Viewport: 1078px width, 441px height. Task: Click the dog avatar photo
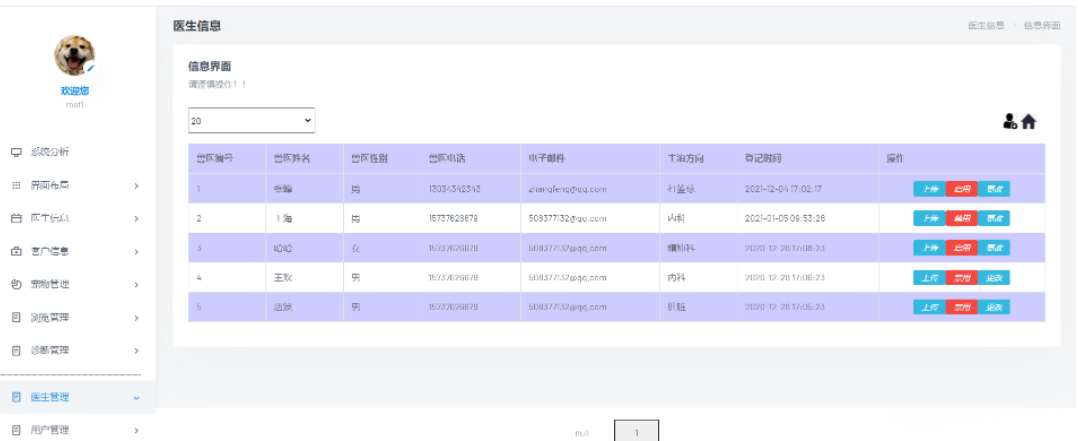coord(75,55)
